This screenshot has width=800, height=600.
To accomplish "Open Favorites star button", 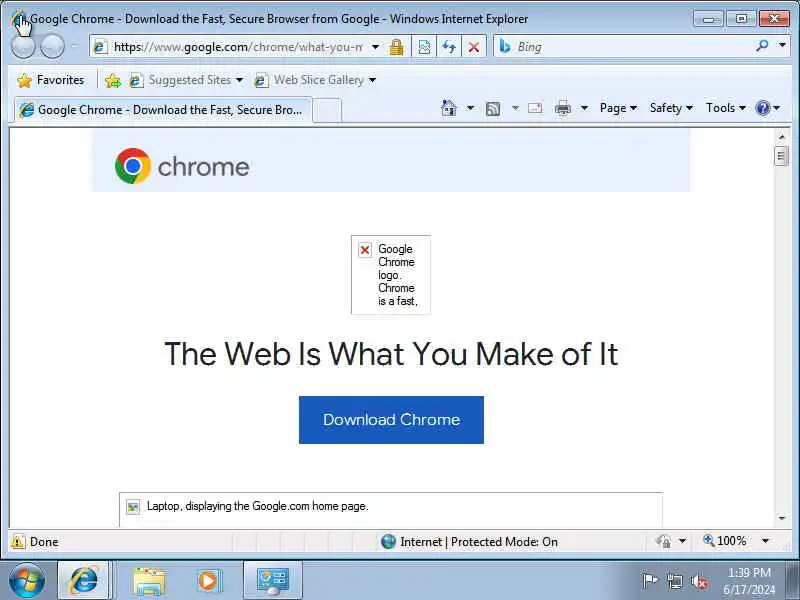I will pos(50,80).
